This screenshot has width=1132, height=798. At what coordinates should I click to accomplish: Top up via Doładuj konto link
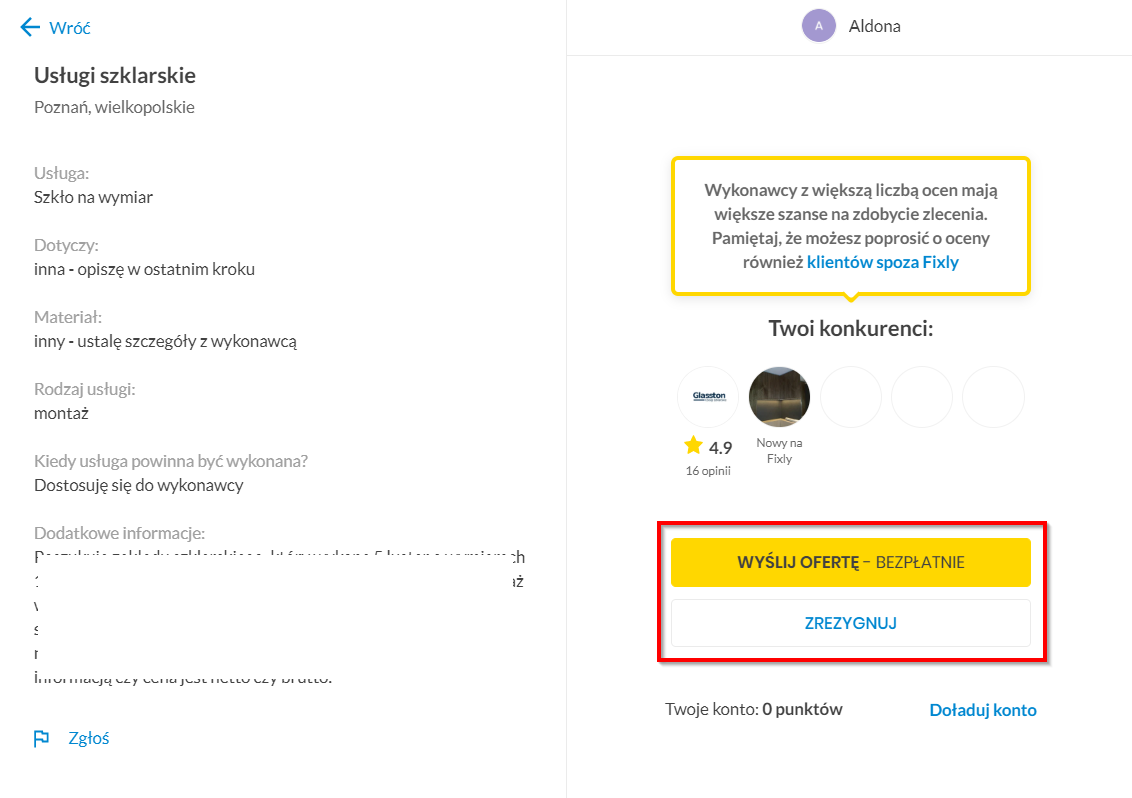point(983,710)
